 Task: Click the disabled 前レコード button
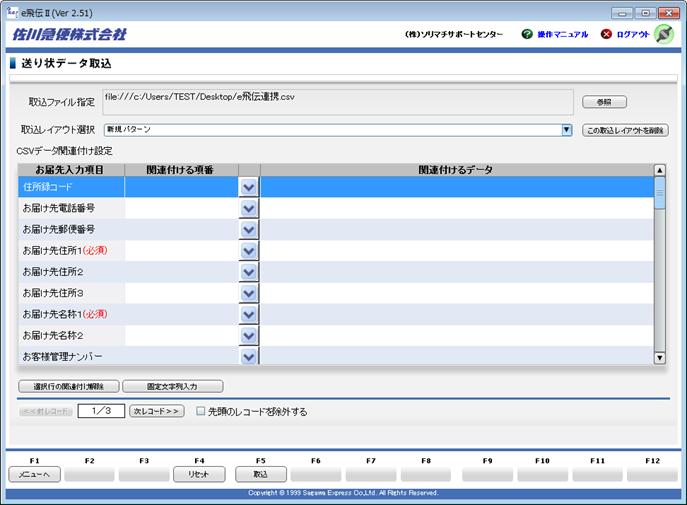46,411
